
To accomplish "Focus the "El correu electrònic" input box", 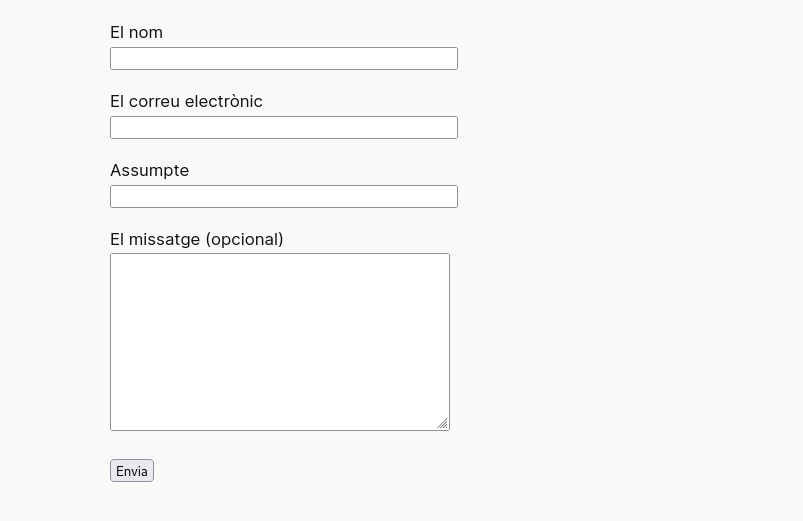I will coord(283,128).
